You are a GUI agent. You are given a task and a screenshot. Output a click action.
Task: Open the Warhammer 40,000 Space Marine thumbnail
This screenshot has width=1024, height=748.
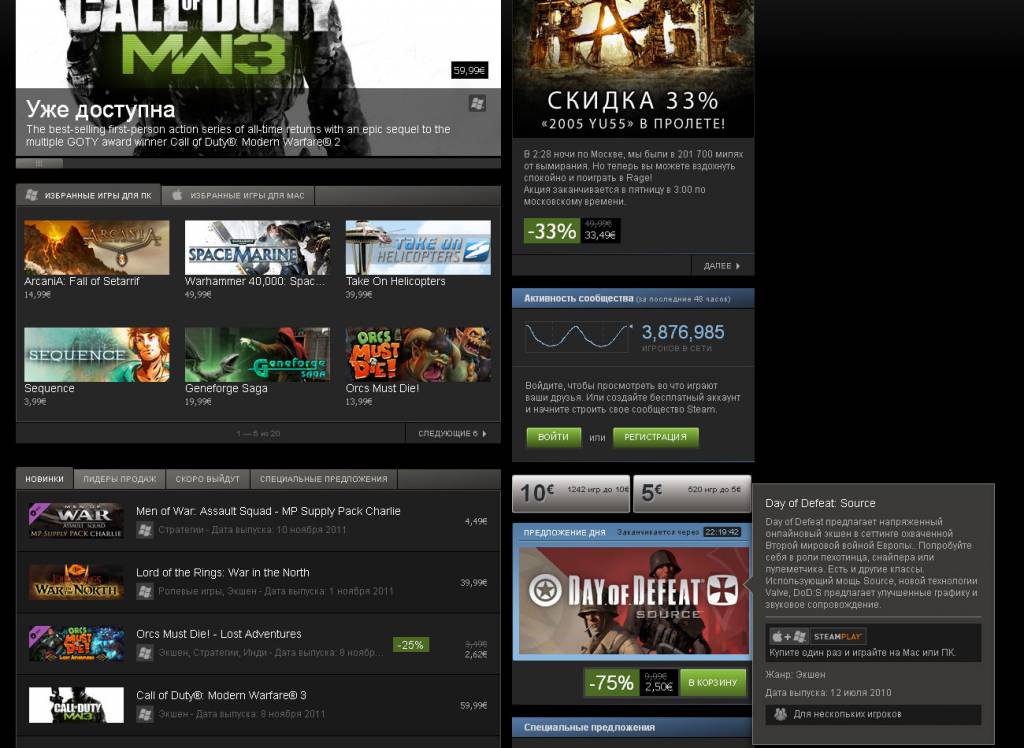point(257,247)
